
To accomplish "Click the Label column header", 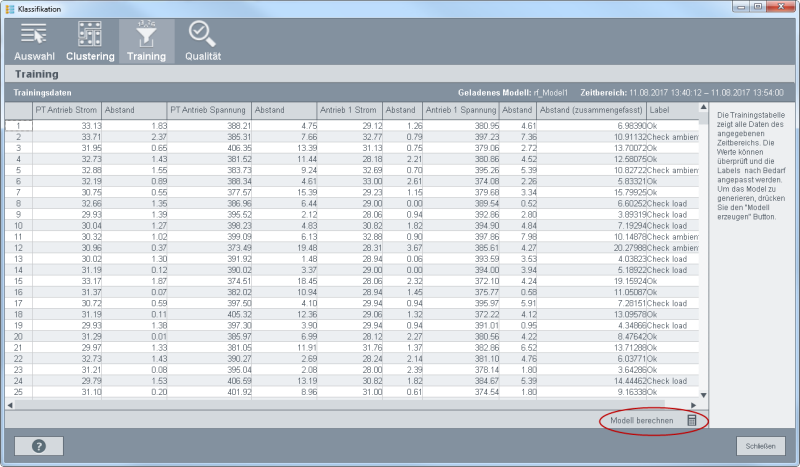I will [x=670, y=109].
